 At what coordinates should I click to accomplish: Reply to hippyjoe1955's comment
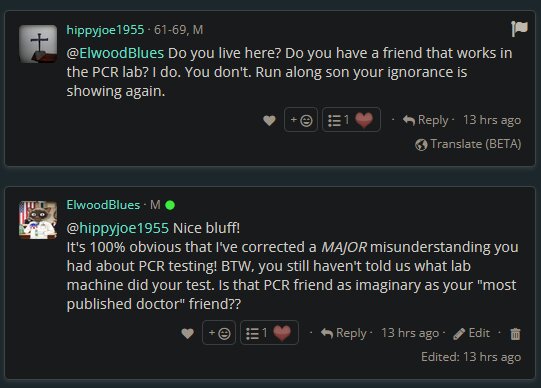426,120
